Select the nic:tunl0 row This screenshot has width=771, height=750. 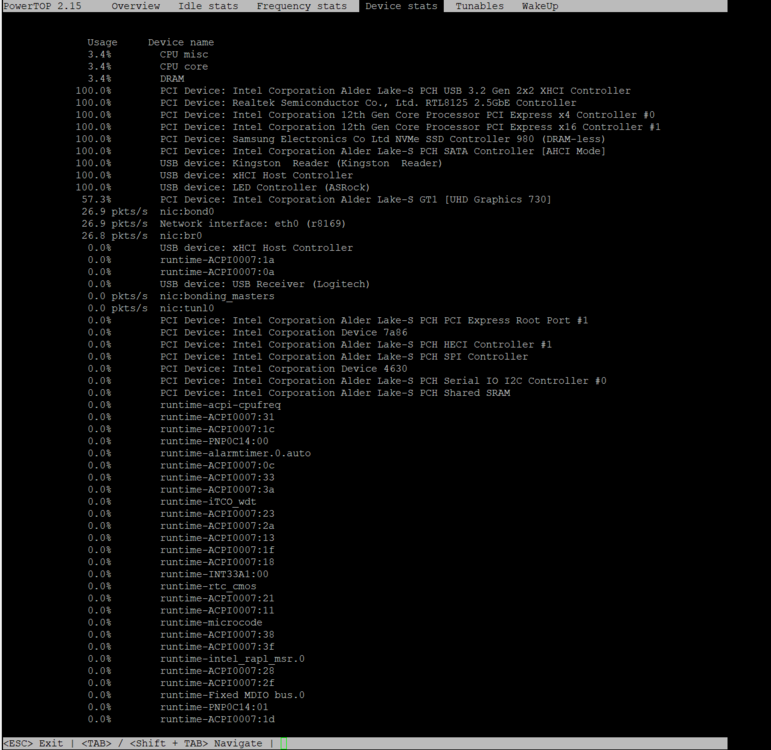[x=150, y=308]
